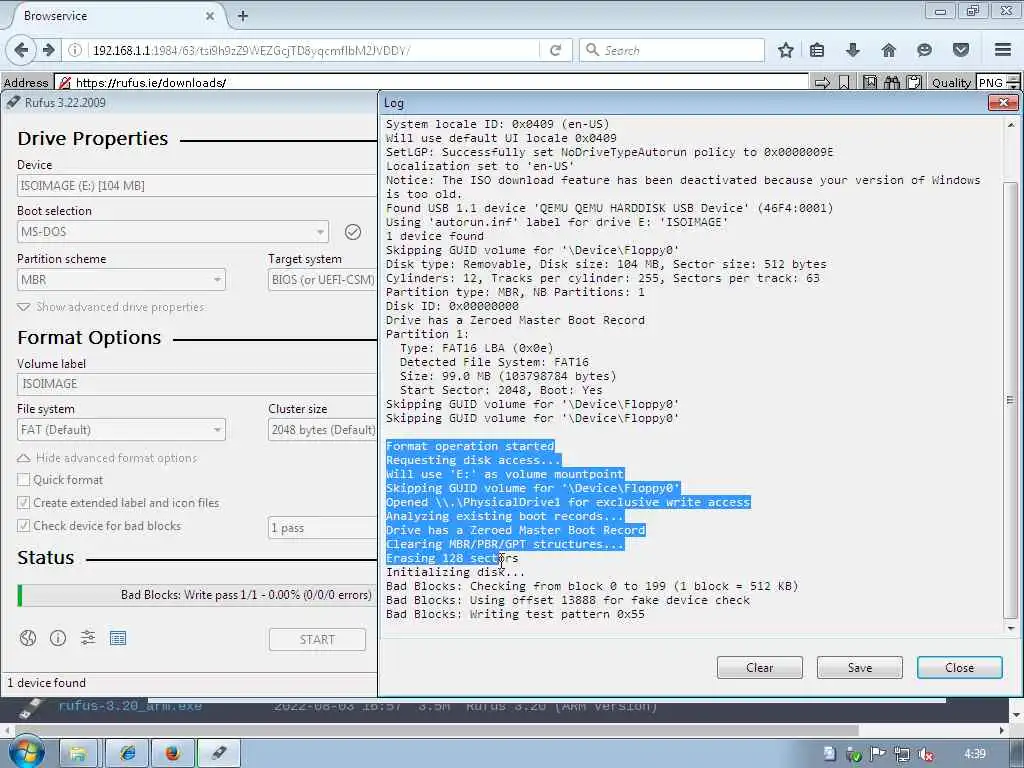Image resolution: width=1024 pixels, height=768 pixels.
Task: Click the Firefox URL address field
Action: [x=313, y=50]
